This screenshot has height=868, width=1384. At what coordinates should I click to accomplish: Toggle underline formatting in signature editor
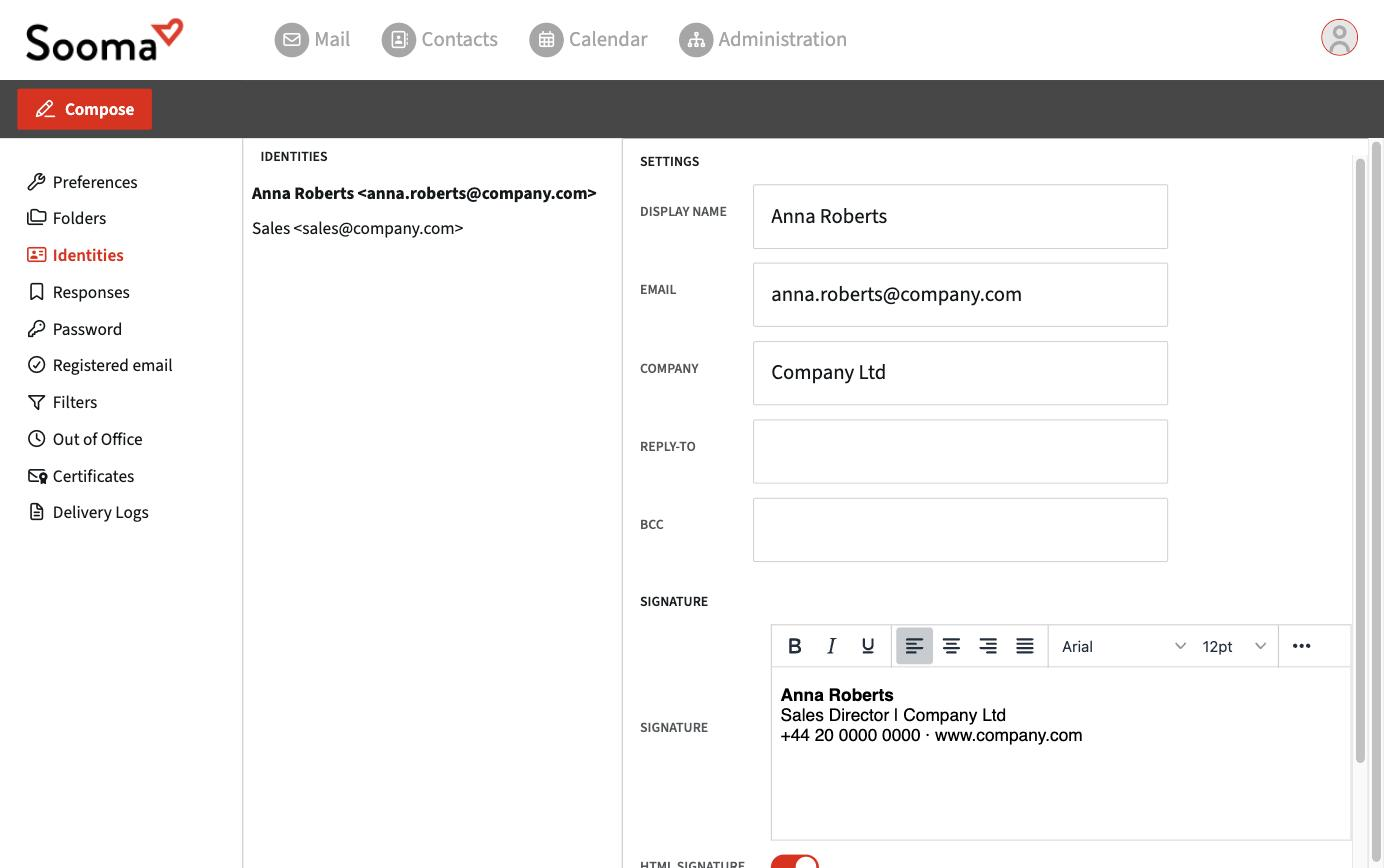point(868,646)
